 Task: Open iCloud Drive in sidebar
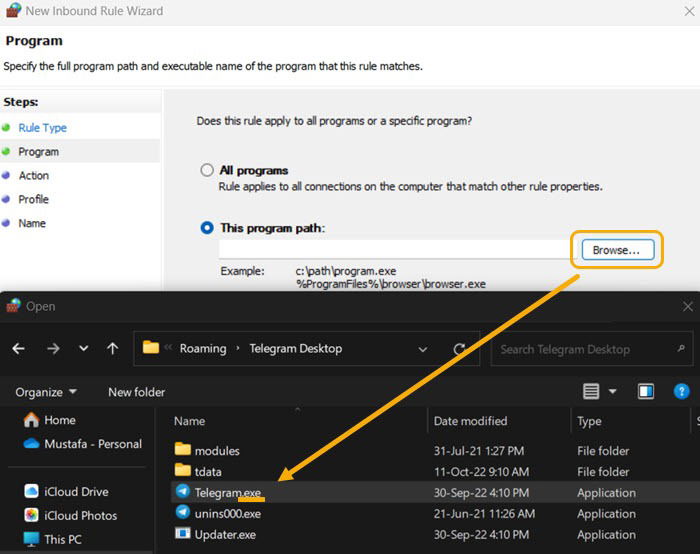click(x=66, y=492)
